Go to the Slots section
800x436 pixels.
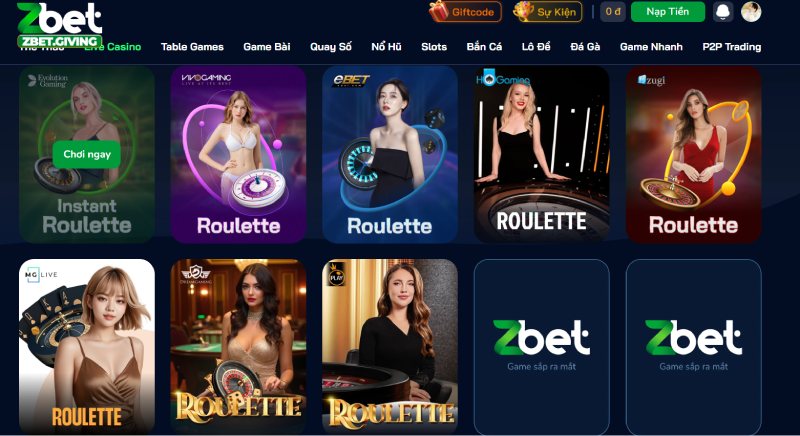434,47
